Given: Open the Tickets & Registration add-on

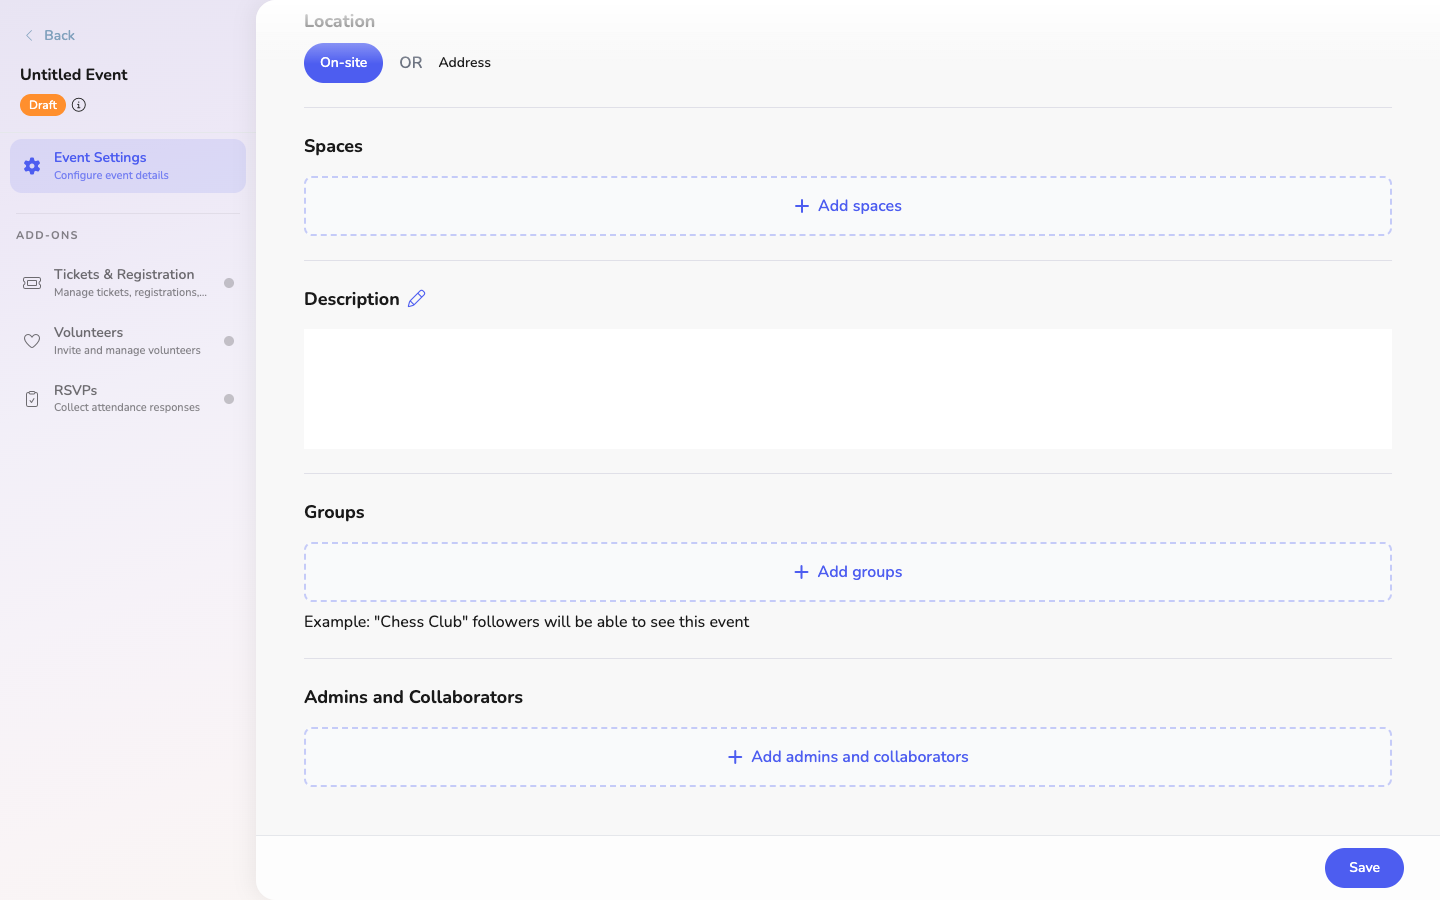Looking at the screenshot, I should [x=128, y=283].
